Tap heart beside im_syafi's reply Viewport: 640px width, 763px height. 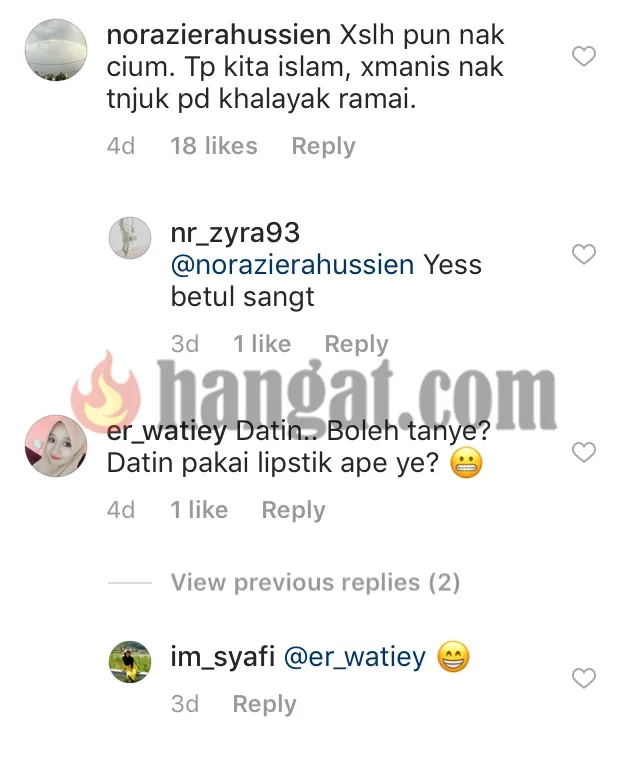coord(584,679)
